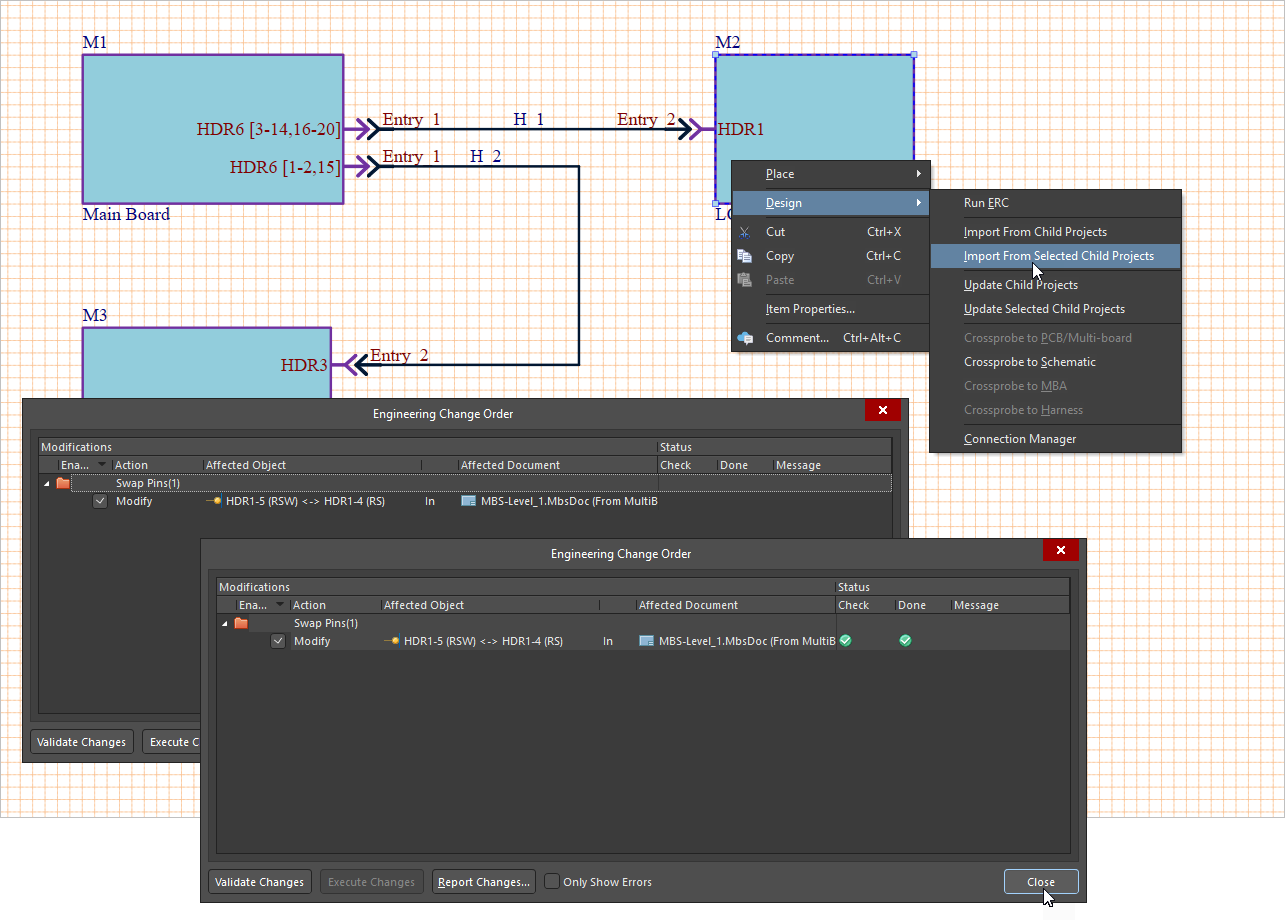Click the Cut scissors icon in context menu
The width and height of the screenshot is (1285, 920).
pos(744,232)
